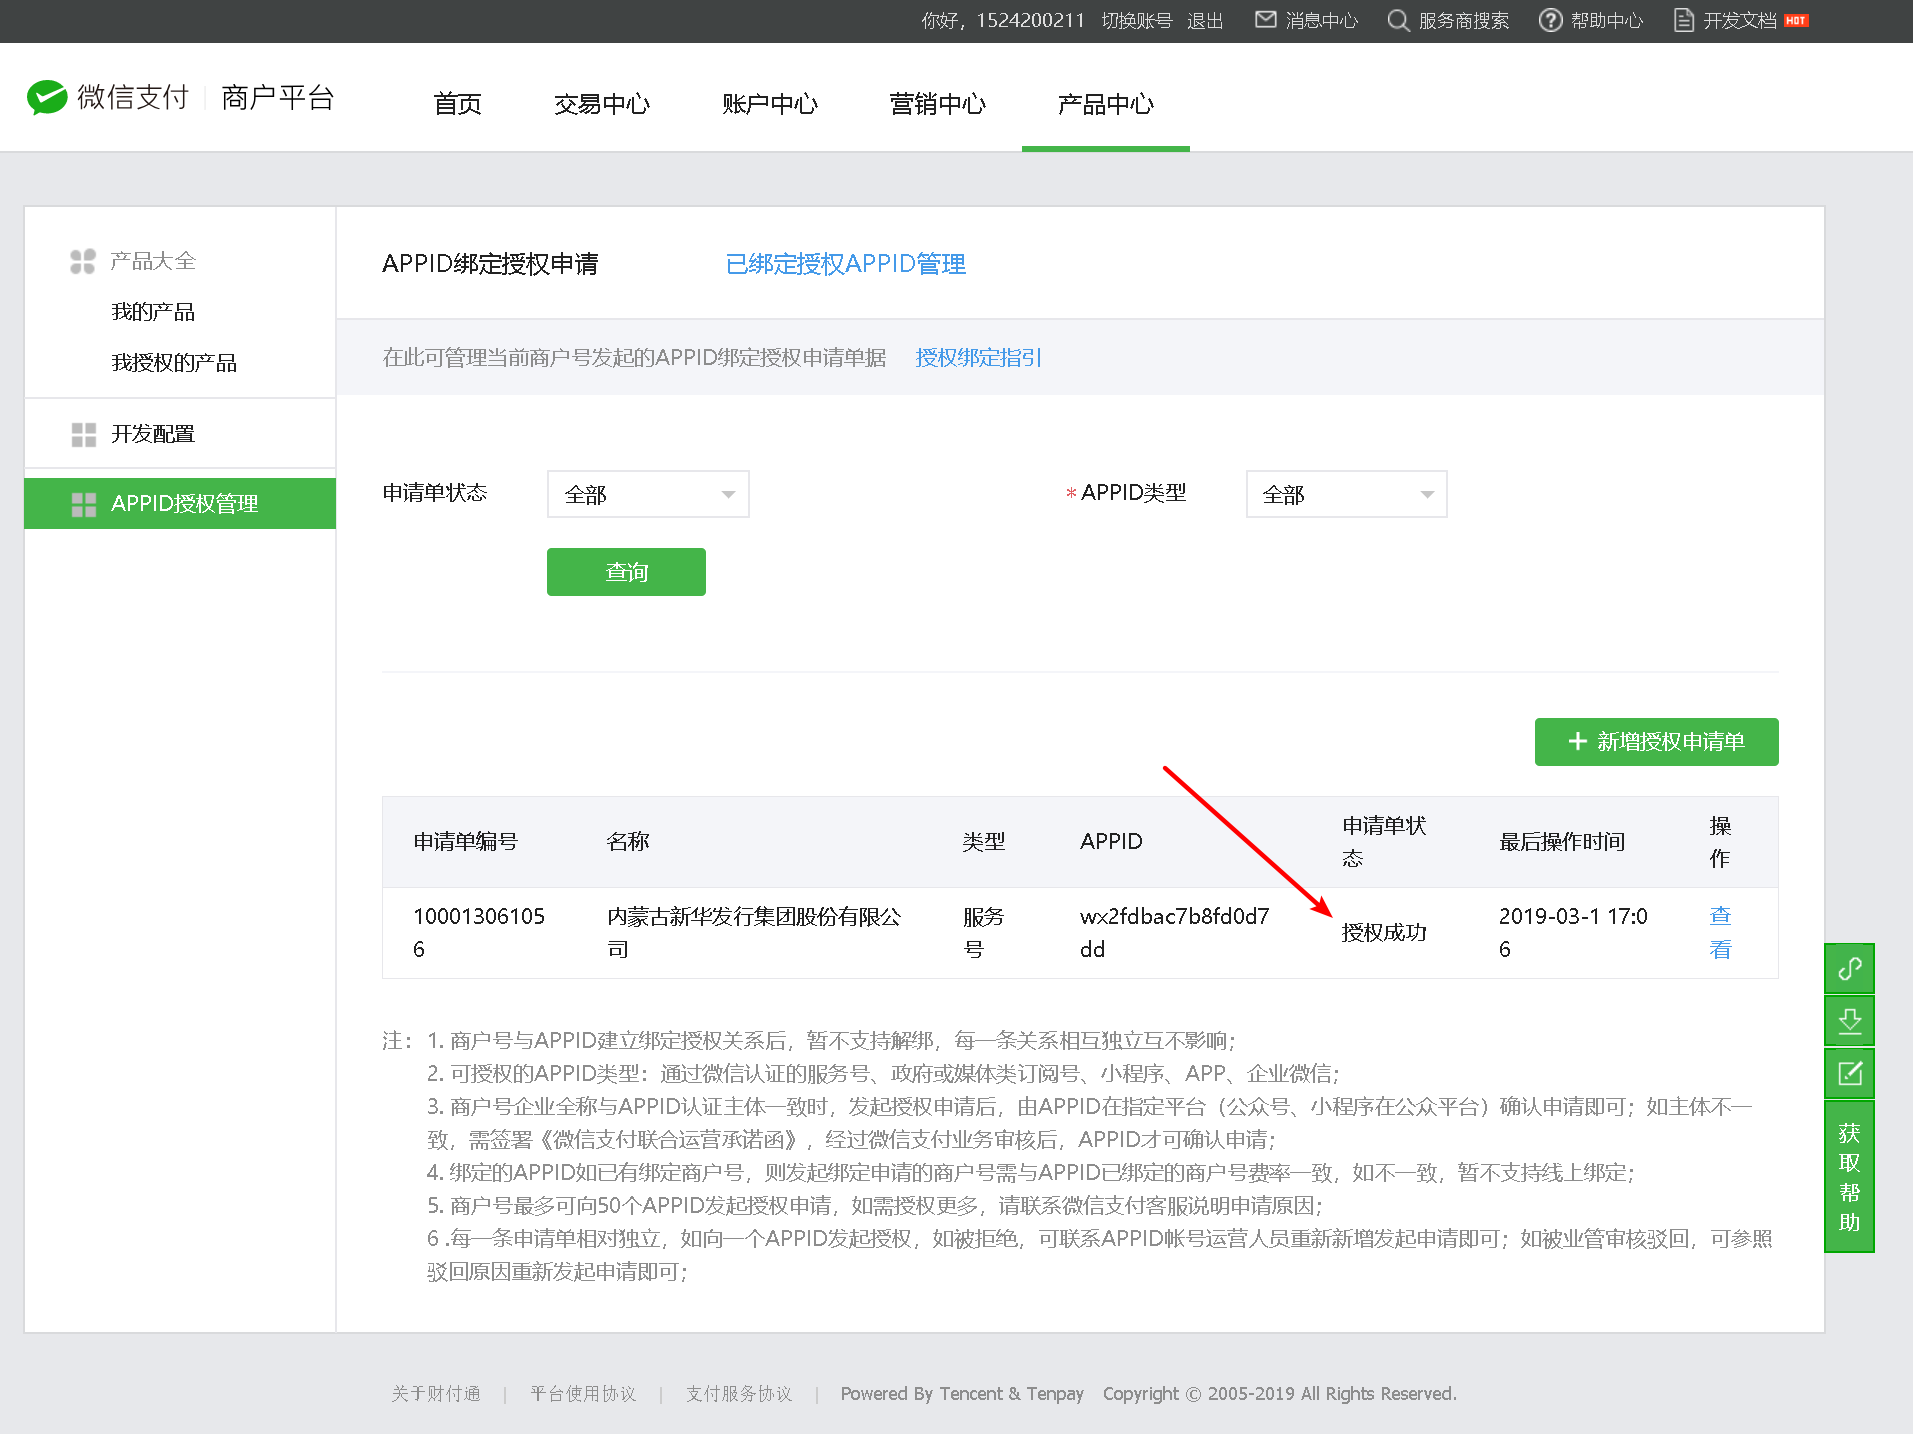Image resolution: width=1913 pixels, height=1434 pixels.
Task: Click the link icon in floating sidebar
Action: point(1849,968)
